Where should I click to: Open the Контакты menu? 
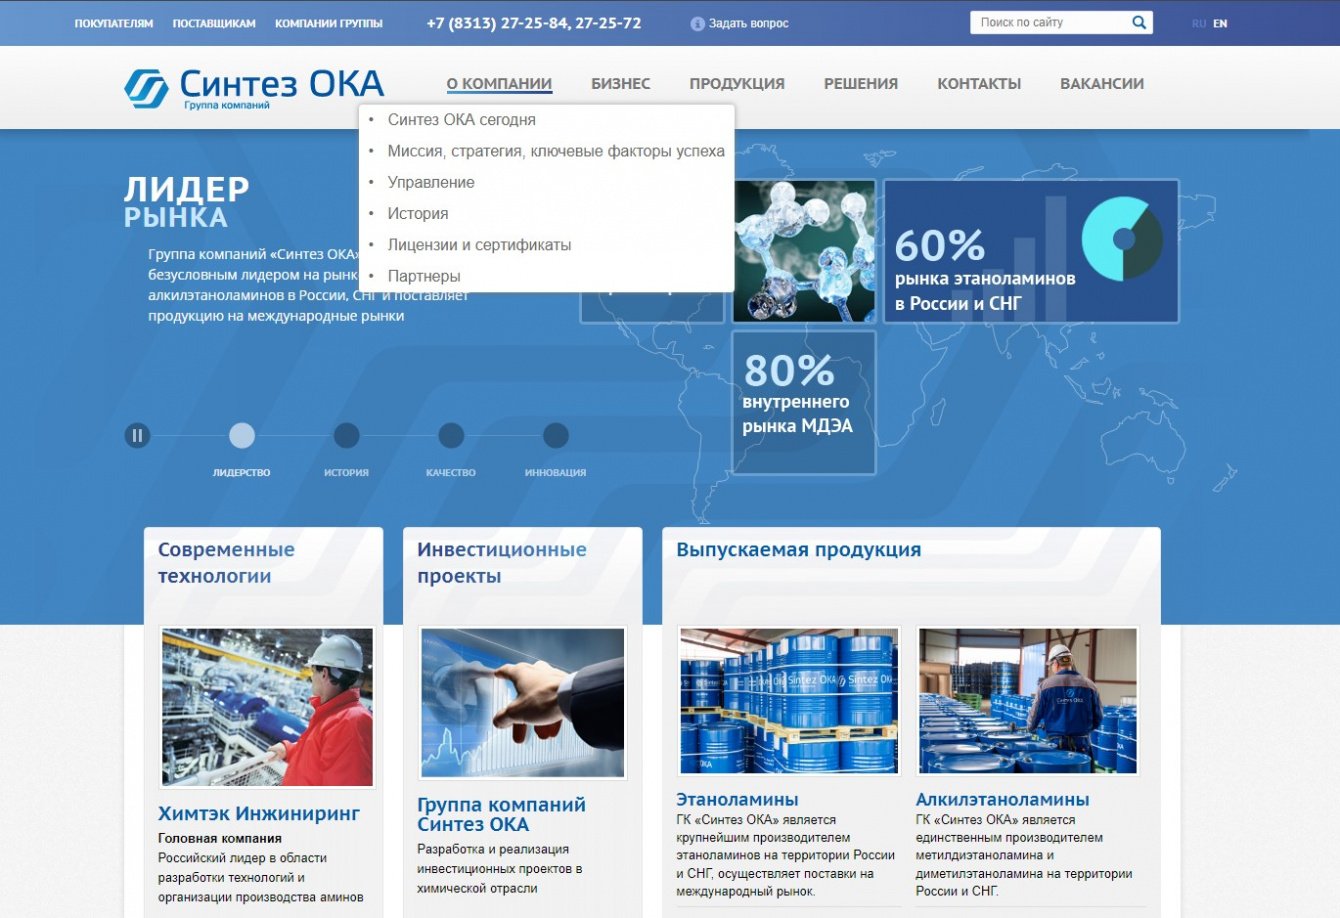(979, 84)
